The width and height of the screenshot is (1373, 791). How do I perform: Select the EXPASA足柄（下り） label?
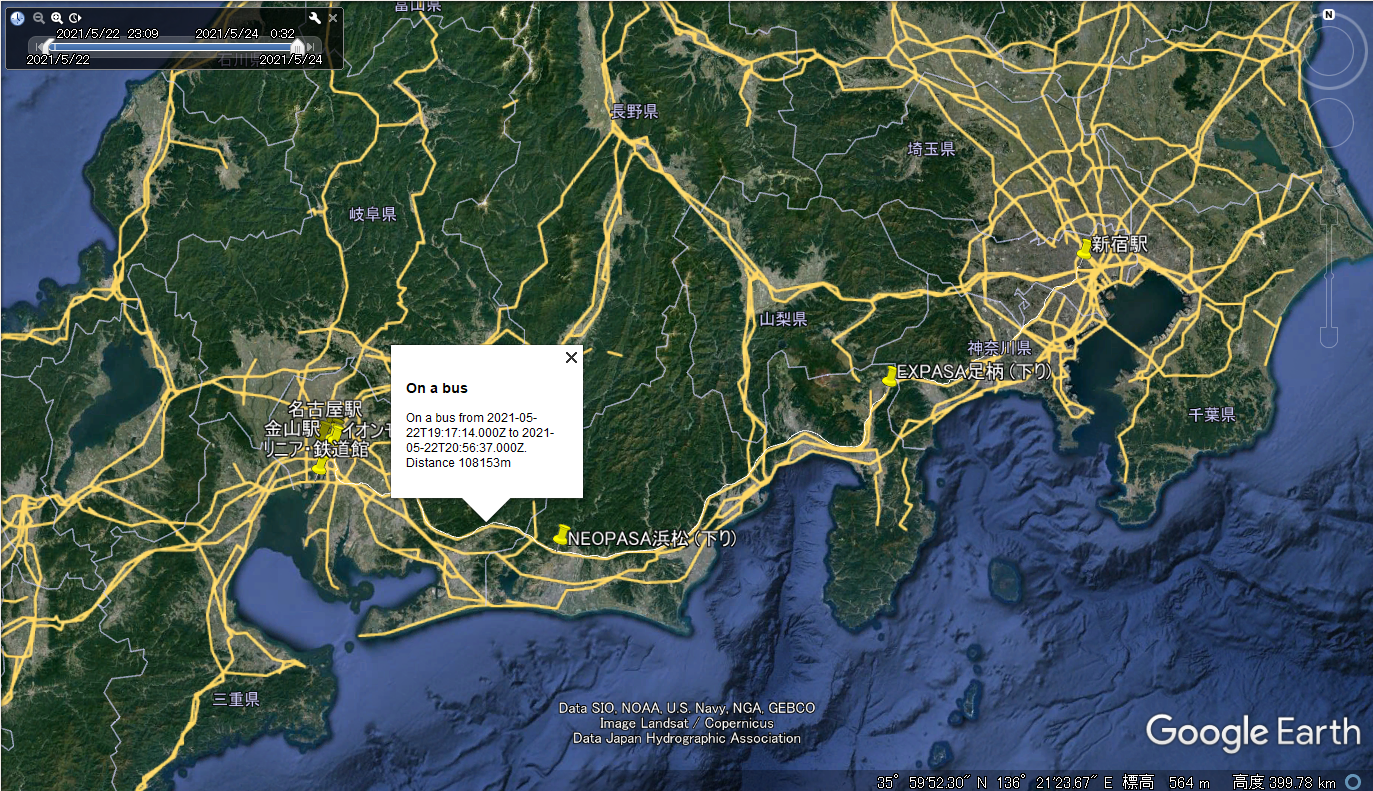coord(975,372)
